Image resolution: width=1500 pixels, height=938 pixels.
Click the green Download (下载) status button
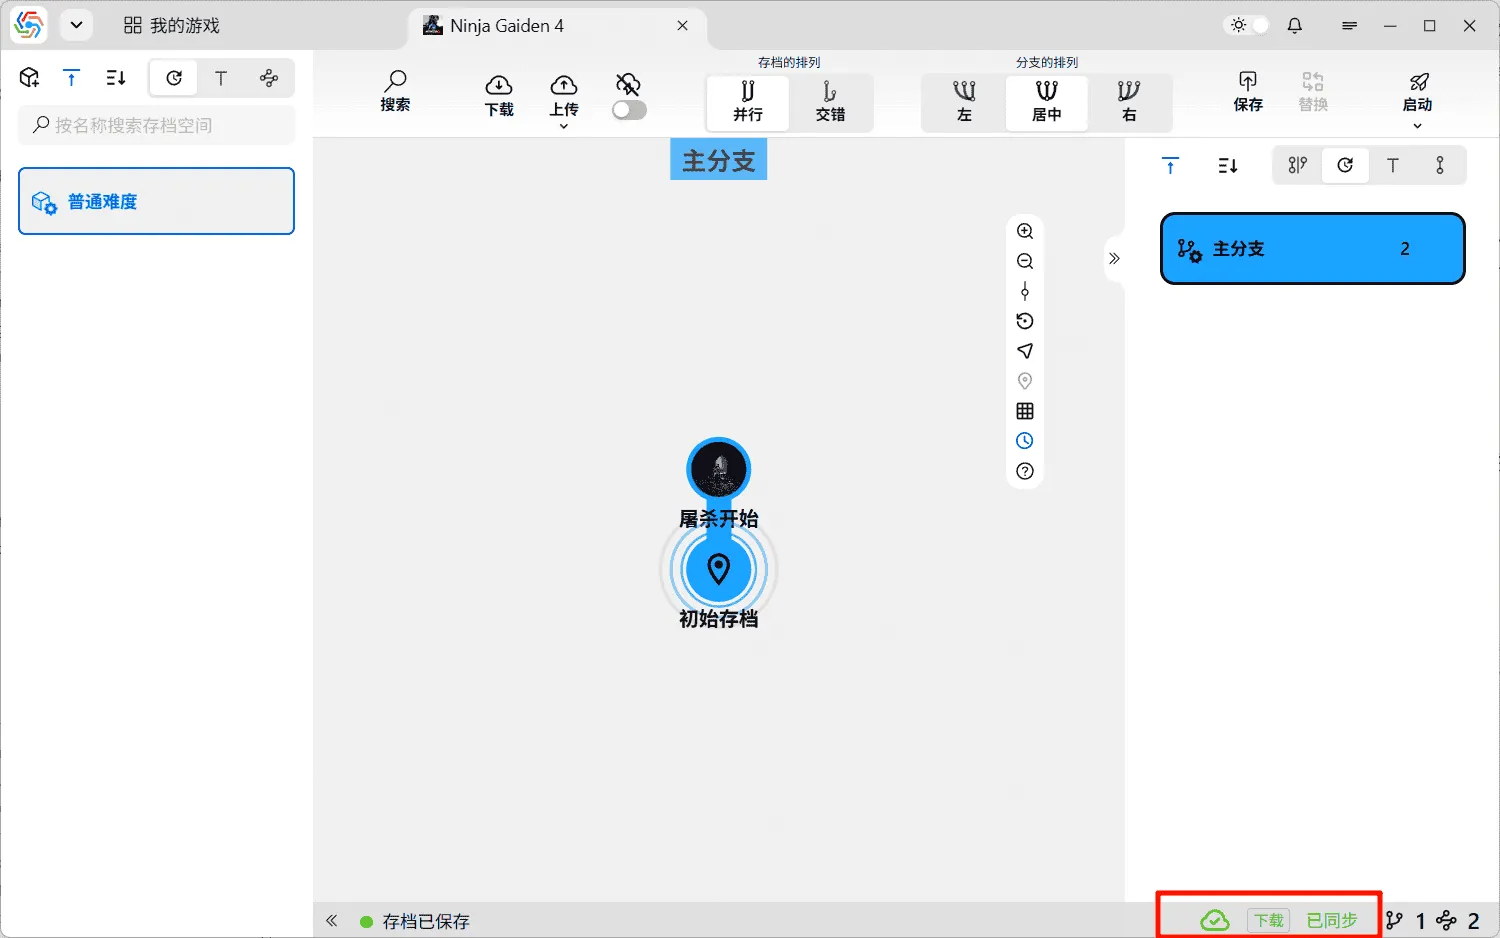1268,920
